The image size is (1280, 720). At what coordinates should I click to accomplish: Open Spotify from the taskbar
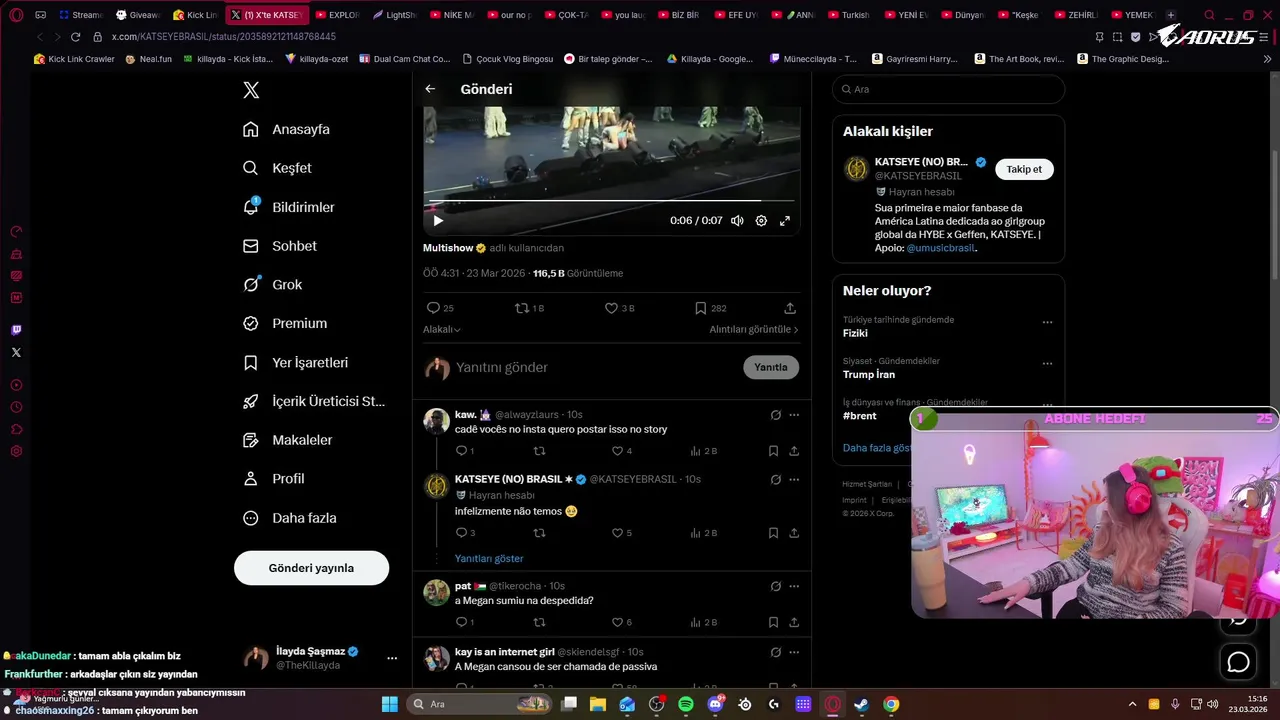(x=686, y=704)
